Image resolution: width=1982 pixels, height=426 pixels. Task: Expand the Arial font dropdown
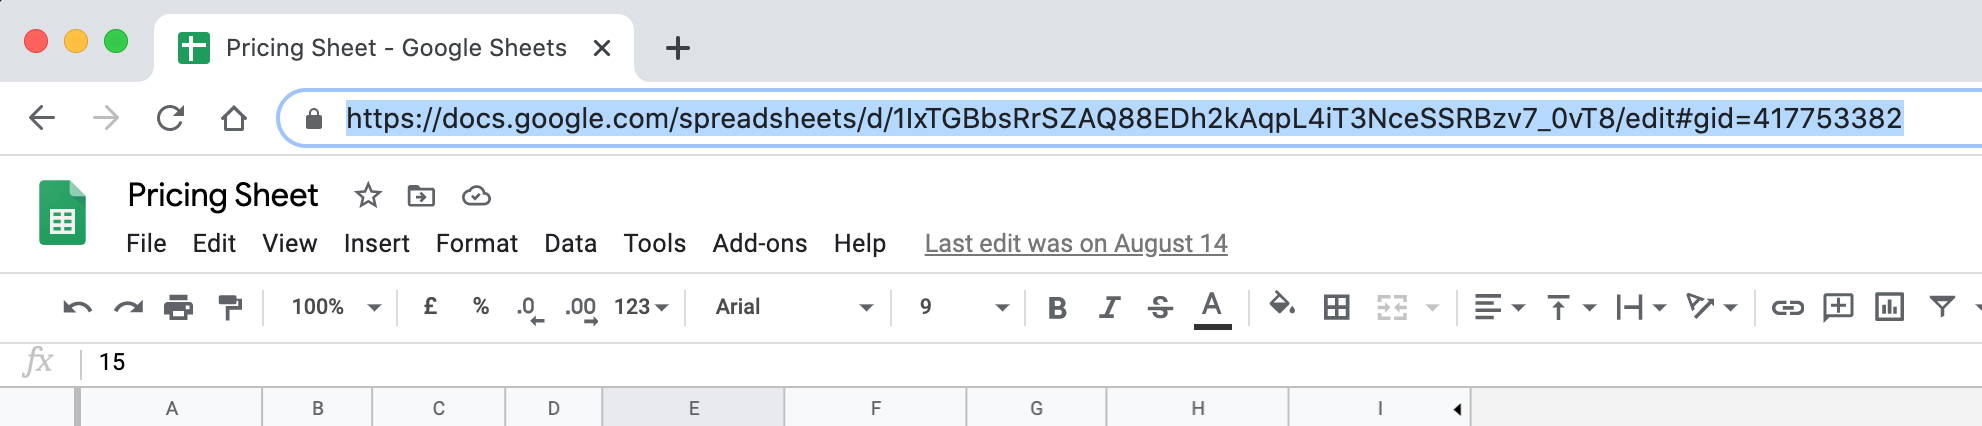point(793,307)
